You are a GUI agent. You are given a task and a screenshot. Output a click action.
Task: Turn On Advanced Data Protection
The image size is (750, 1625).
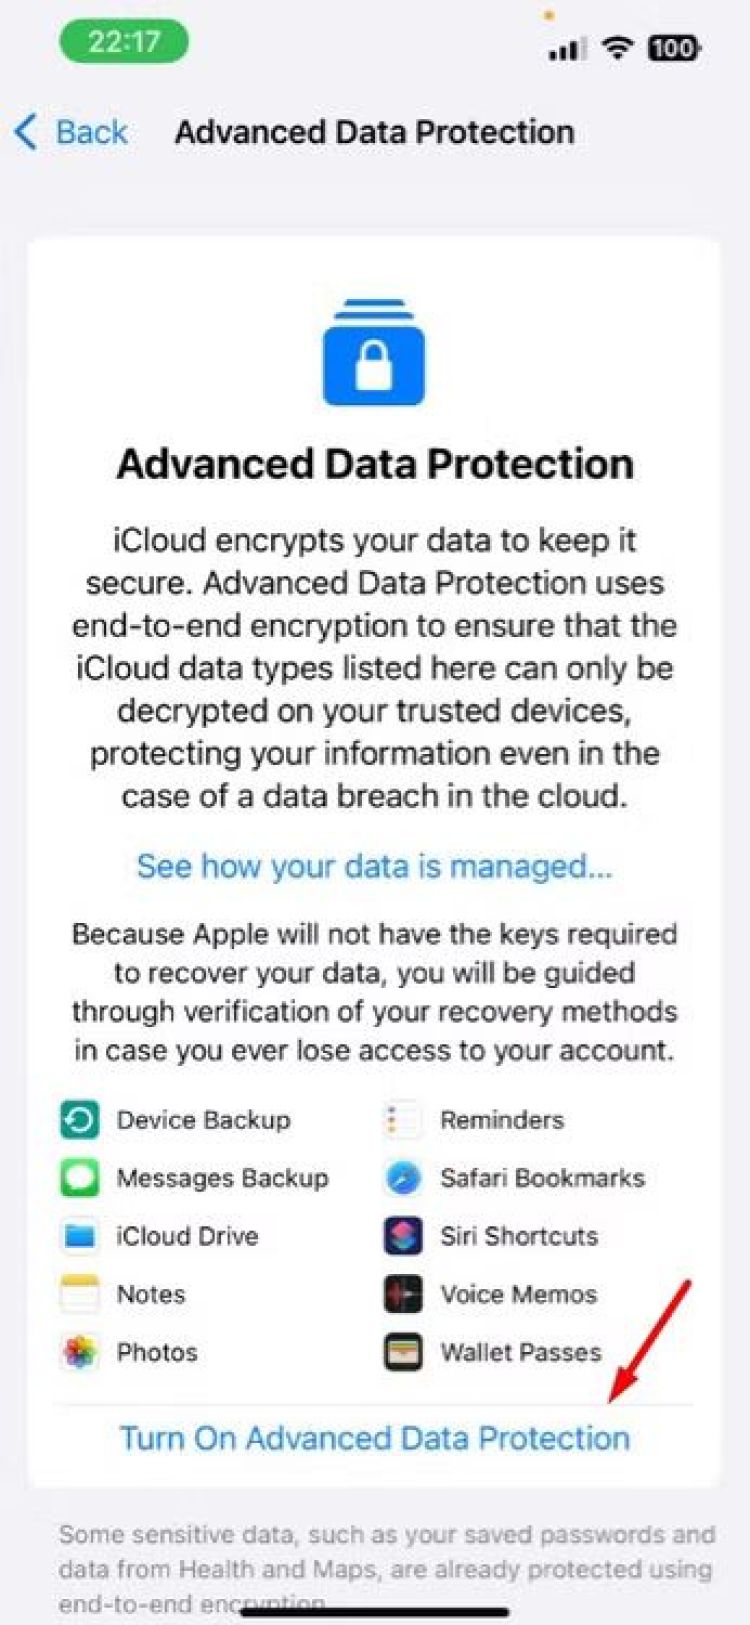tap(375, 1438)
